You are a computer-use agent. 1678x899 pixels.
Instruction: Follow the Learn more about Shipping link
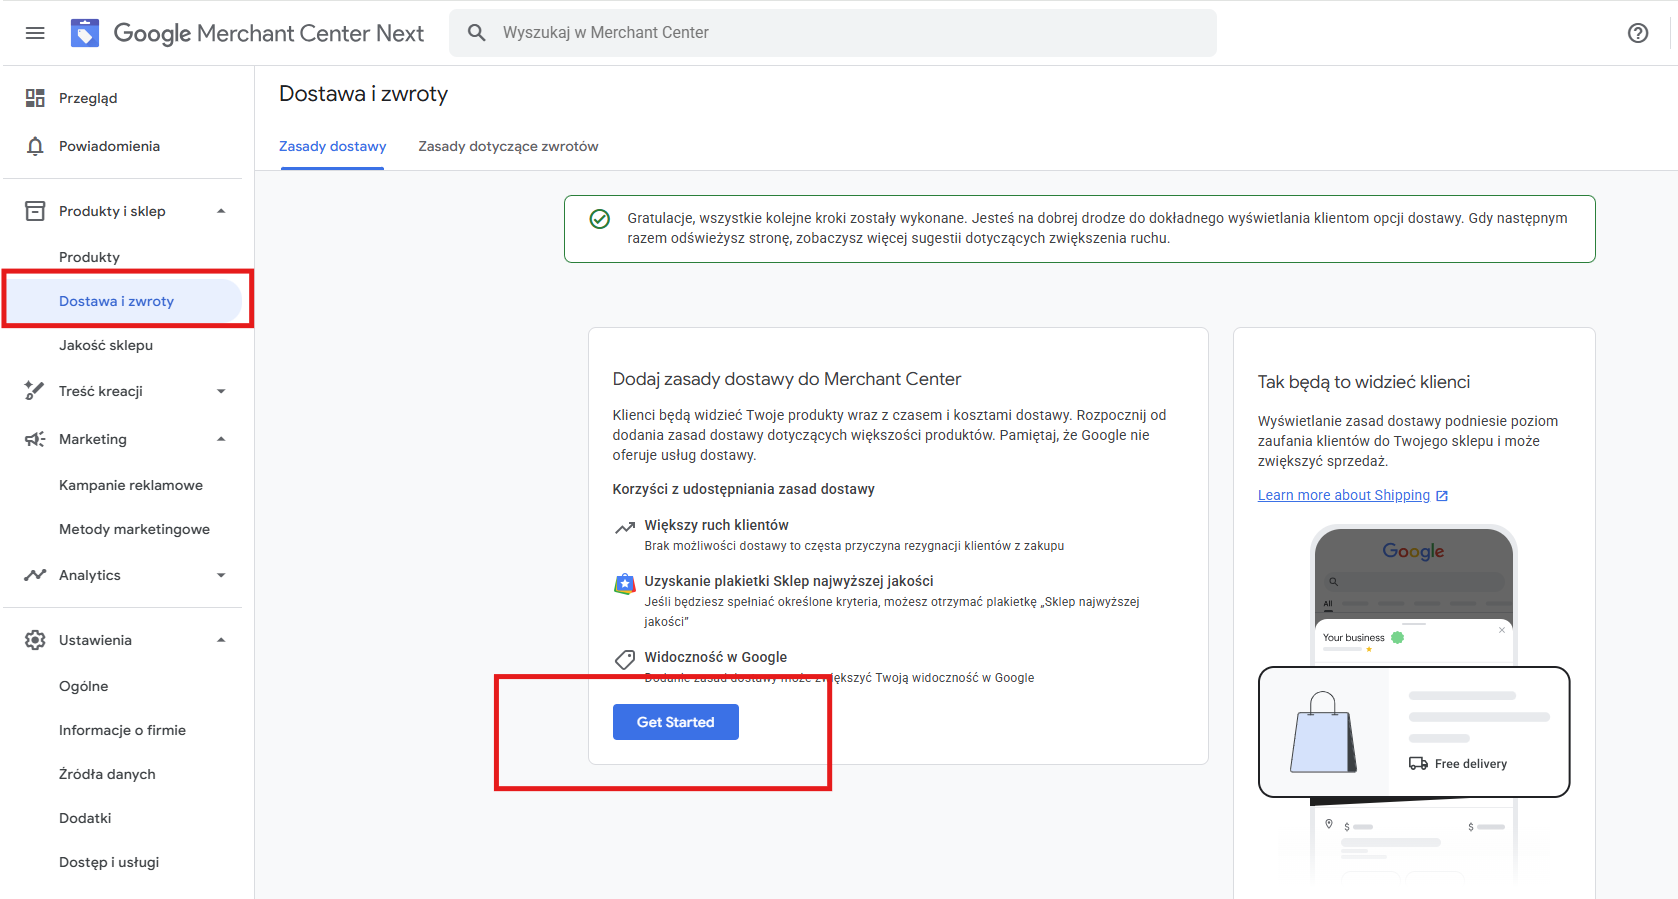[1344, 495]
